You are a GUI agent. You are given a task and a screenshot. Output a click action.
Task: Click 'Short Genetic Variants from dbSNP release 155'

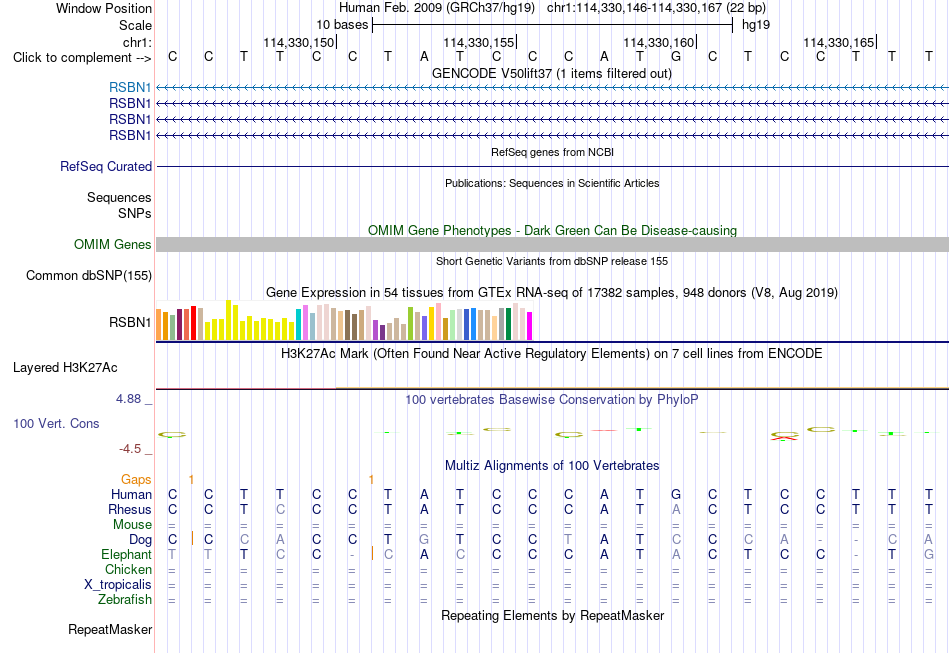[x=552, y=261]
